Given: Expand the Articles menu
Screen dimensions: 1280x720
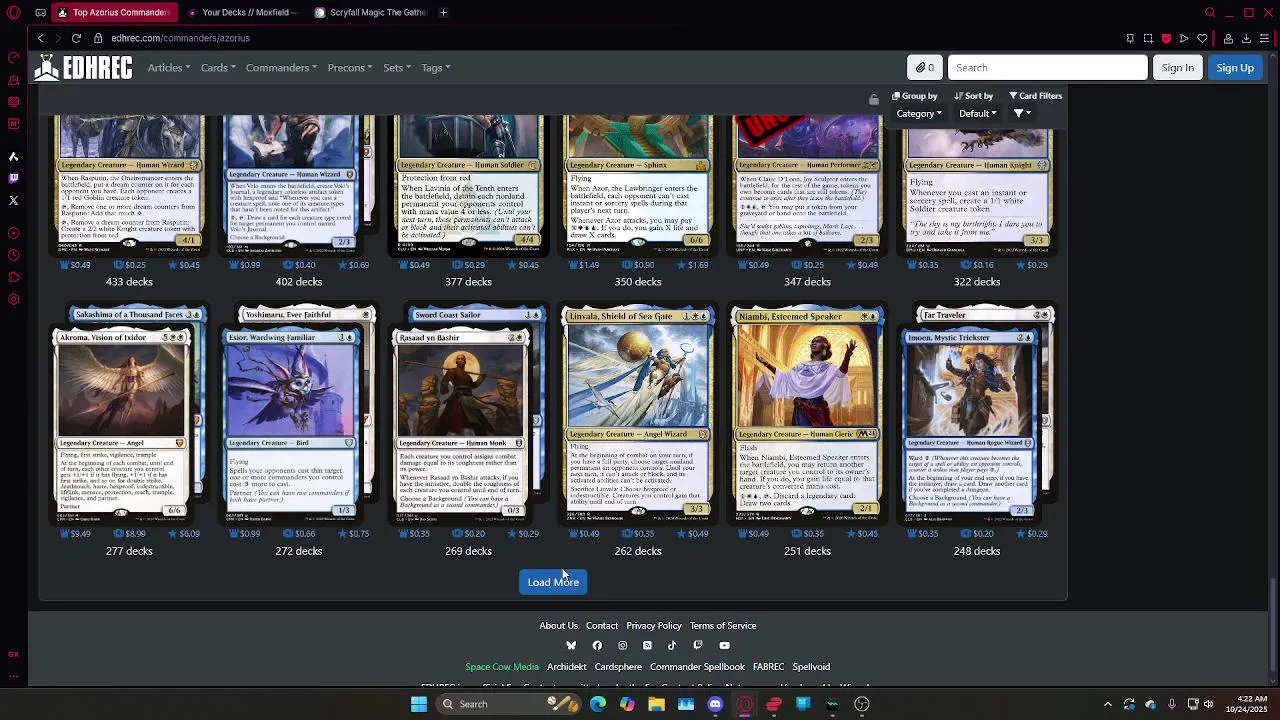Looking at the screenshot, I should coord(168,67).
